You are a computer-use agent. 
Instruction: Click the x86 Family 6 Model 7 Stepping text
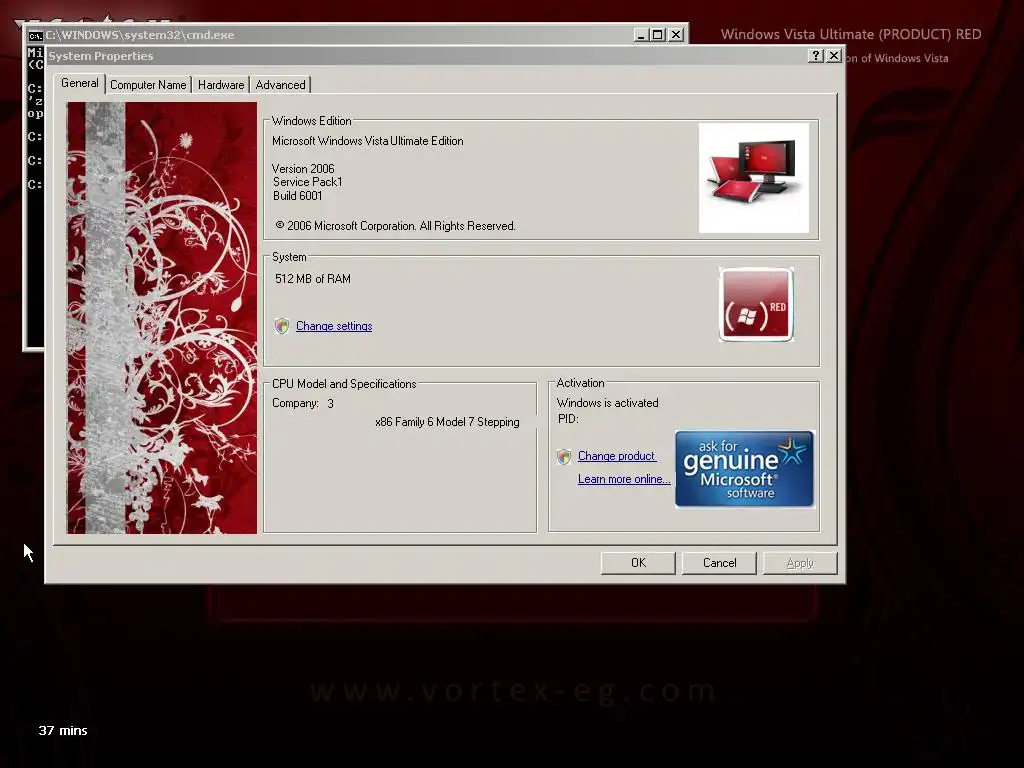pos(447,422)
